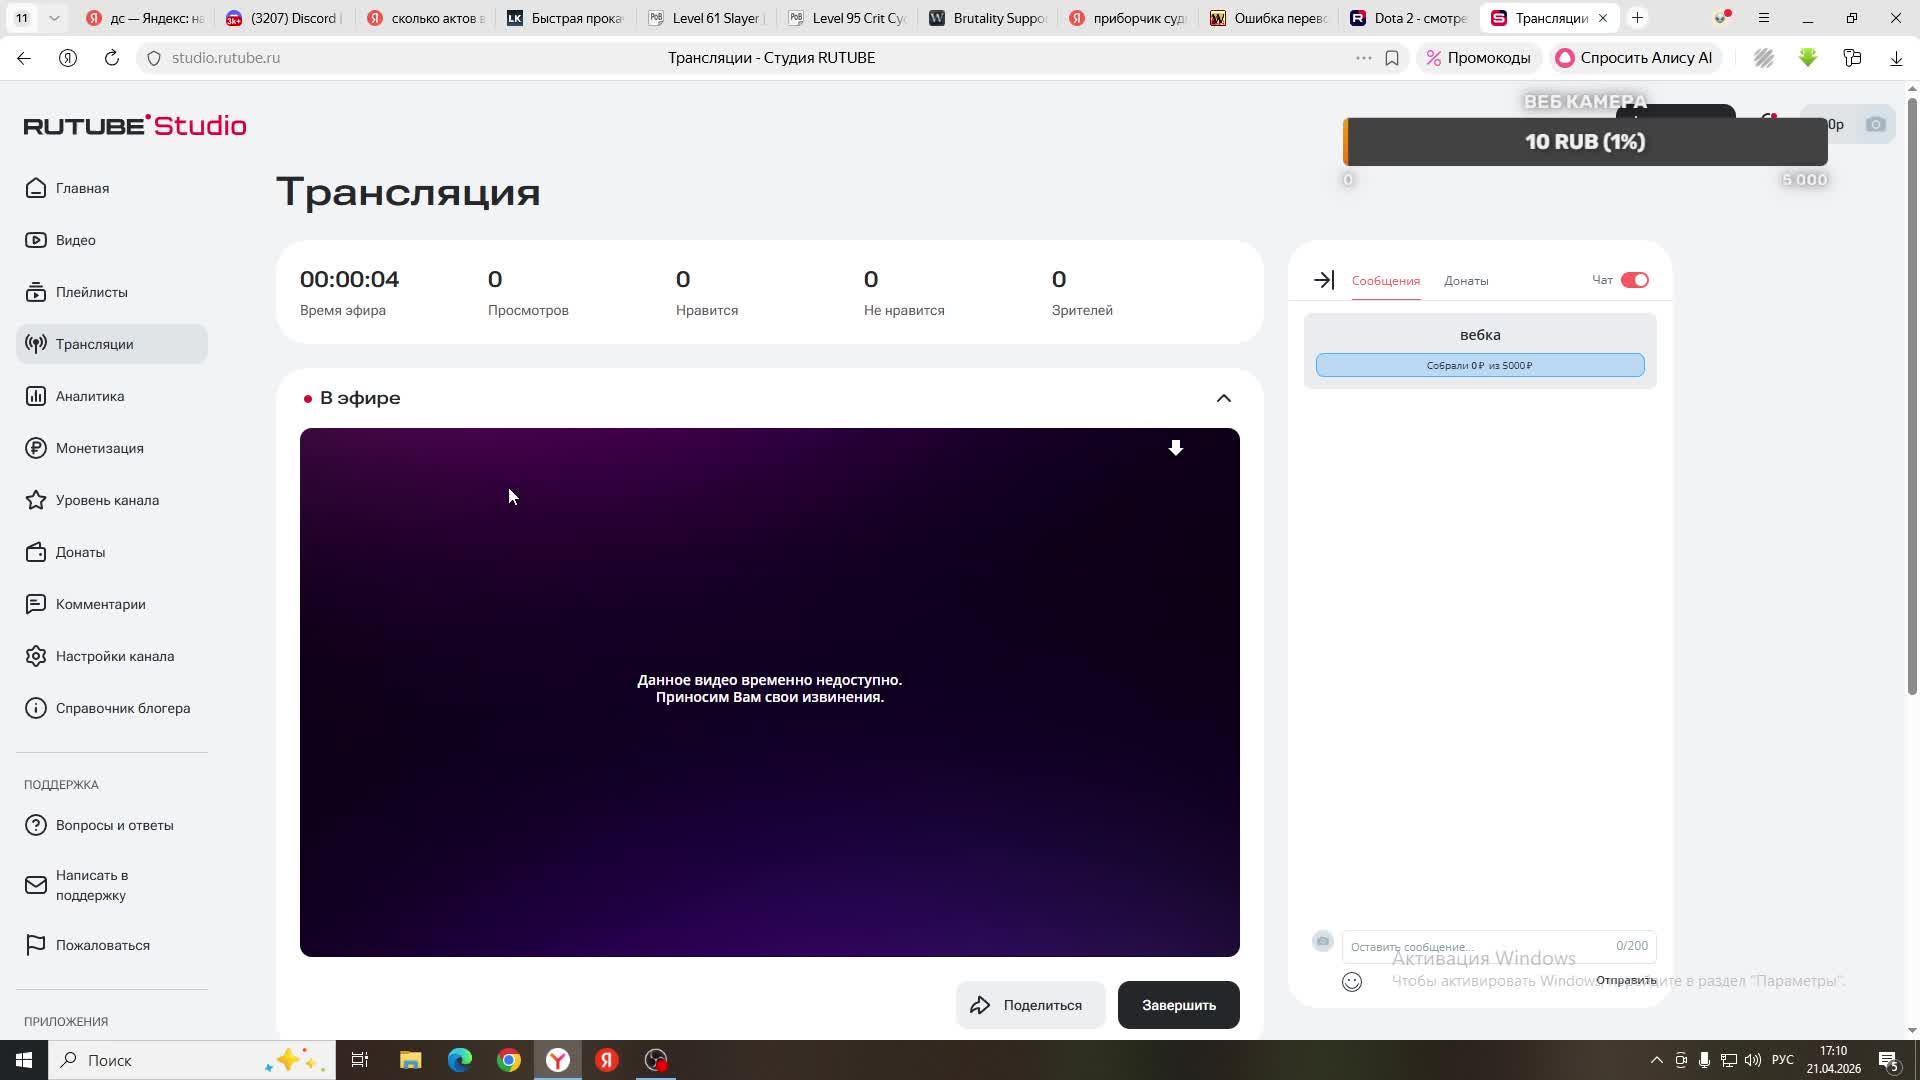Open Вопросы и ответы in the support section
The width and height of the screenshot is (1920, 1080).
click(x=114, y=825)
